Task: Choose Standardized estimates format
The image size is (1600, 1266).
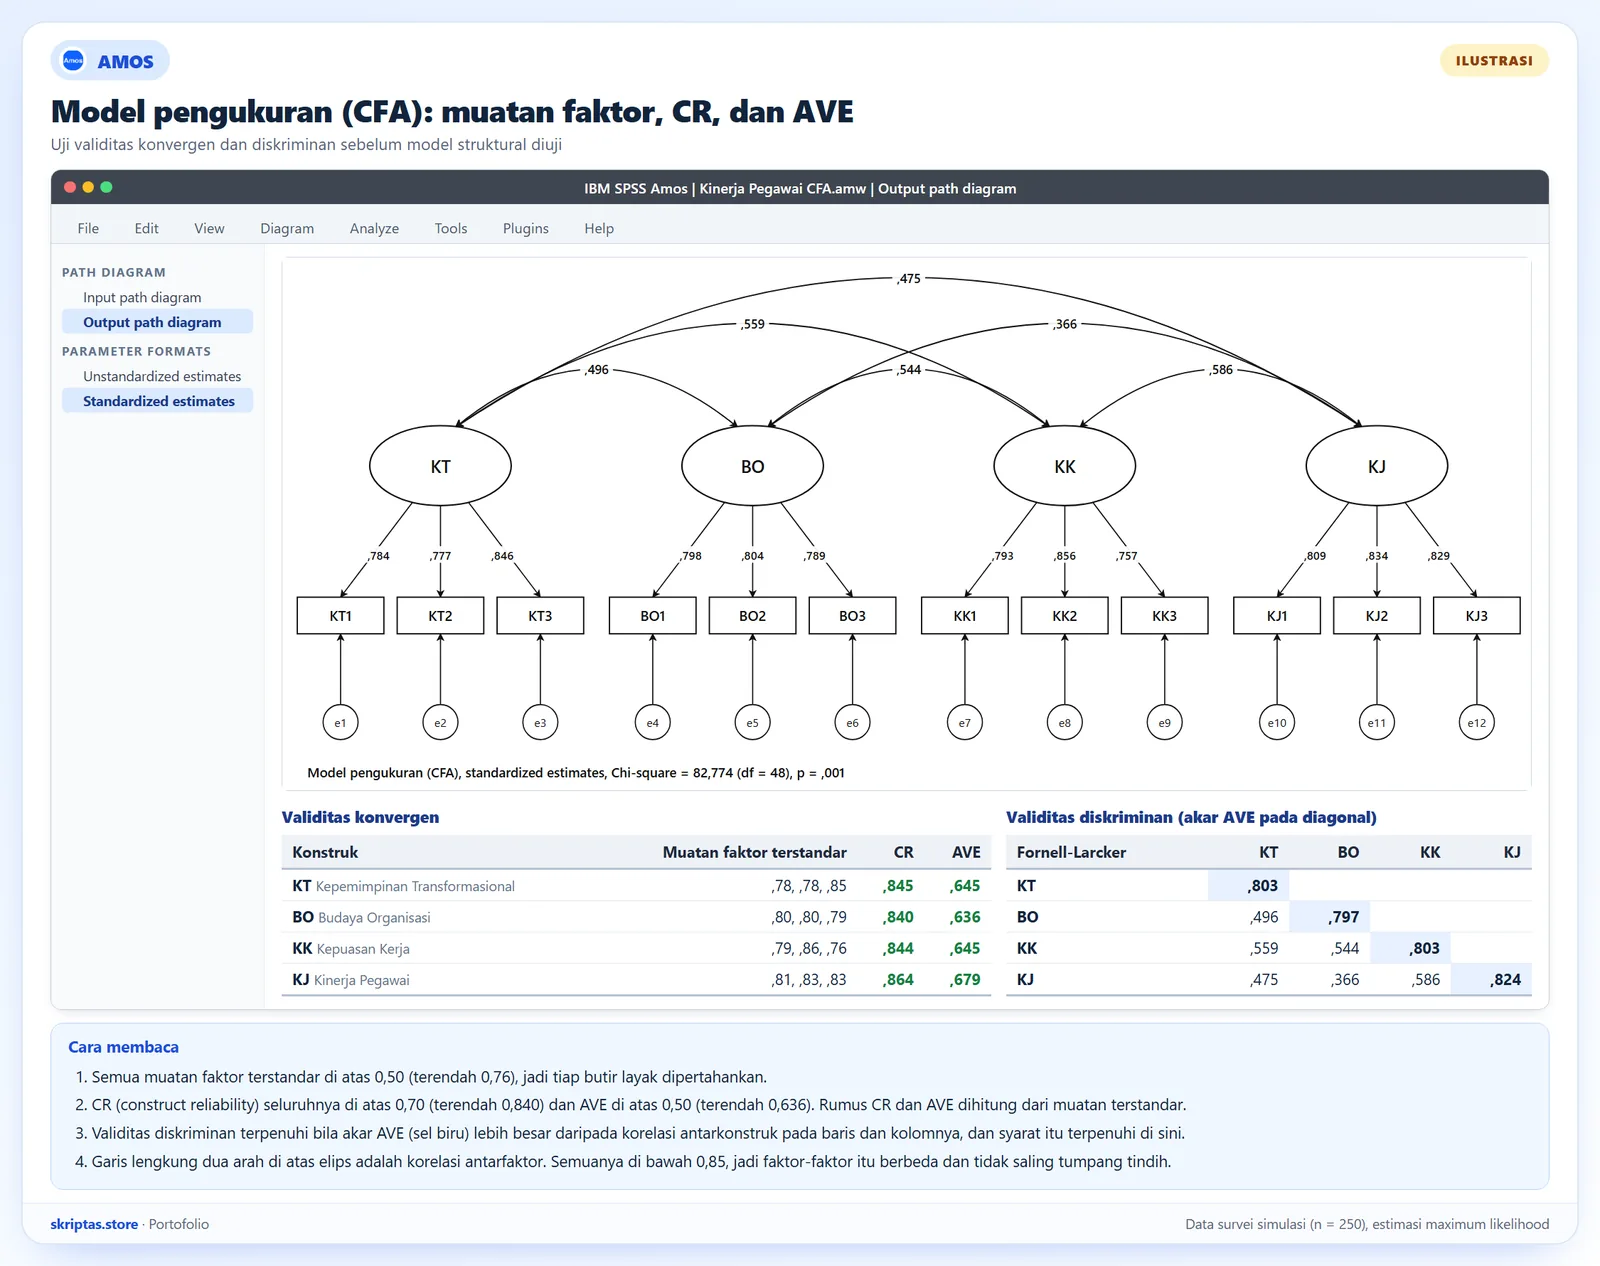Action: point(157,401)
